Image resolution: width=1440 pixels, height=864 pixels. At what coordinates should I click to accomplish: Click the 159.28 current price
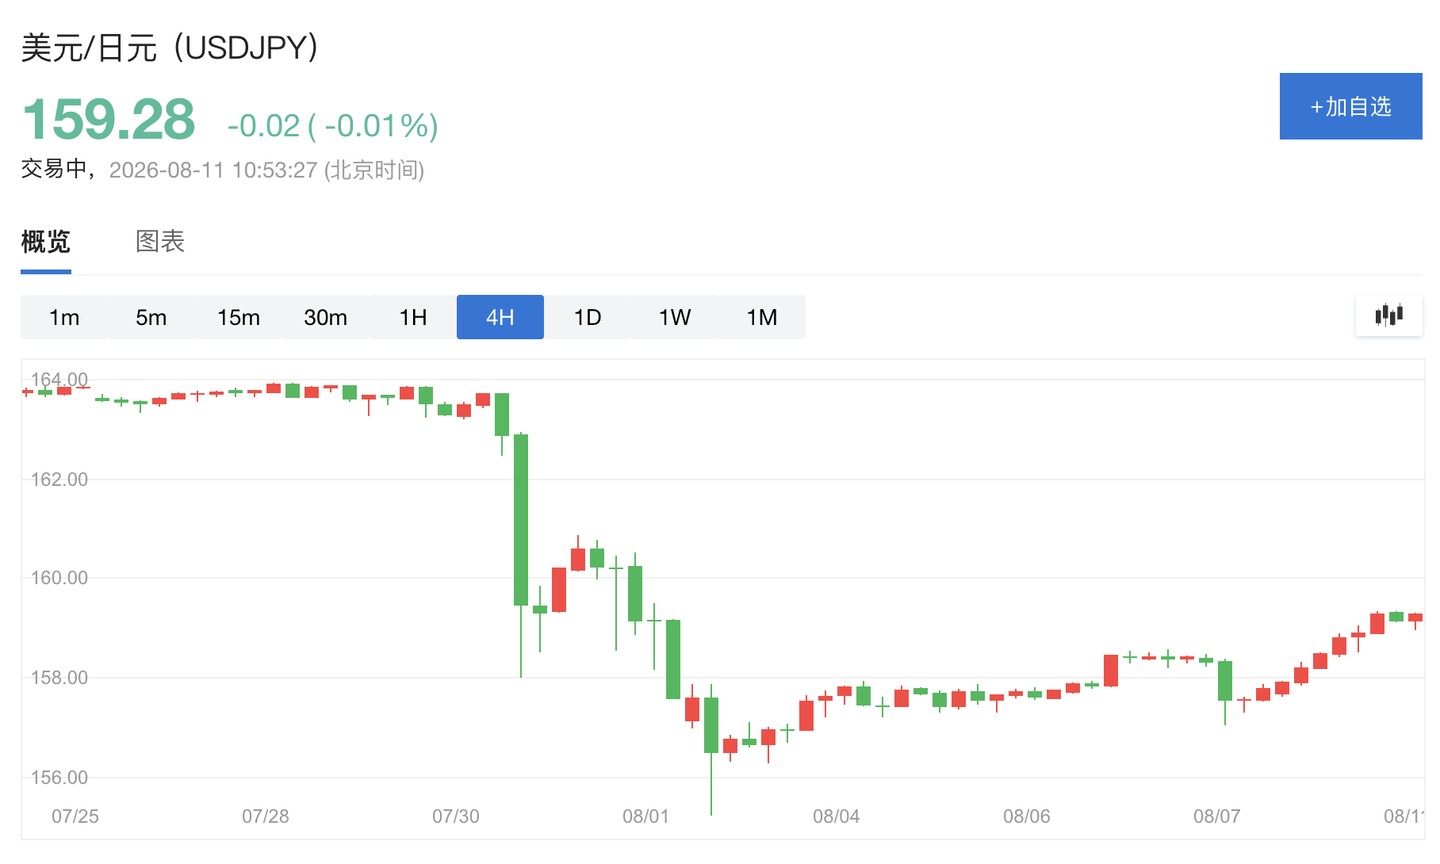pos(108,119)
